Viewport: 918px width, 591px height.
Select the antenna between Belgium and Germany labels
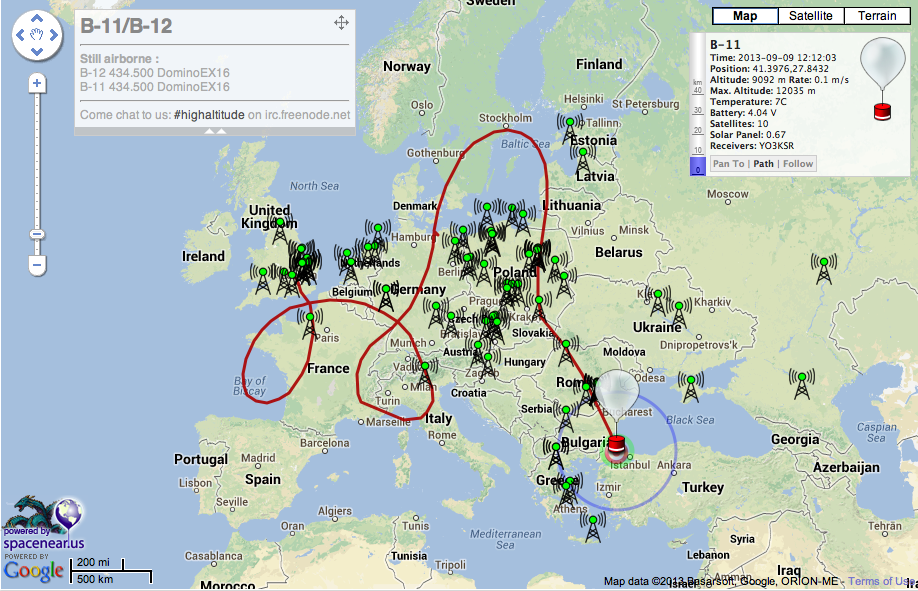(x=386, y=297)
